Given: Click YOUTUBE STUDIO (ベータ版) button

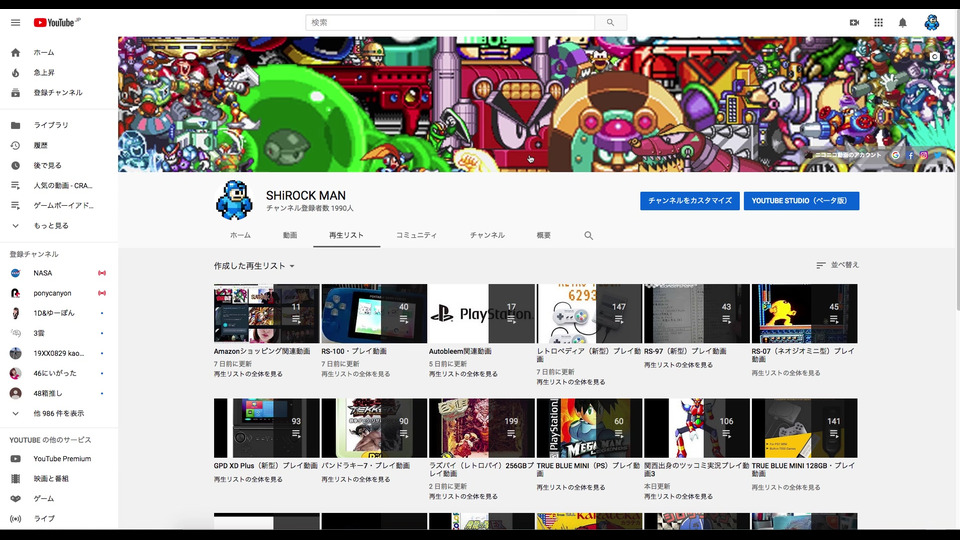Looking at the screenshot, I should (801, 201).
